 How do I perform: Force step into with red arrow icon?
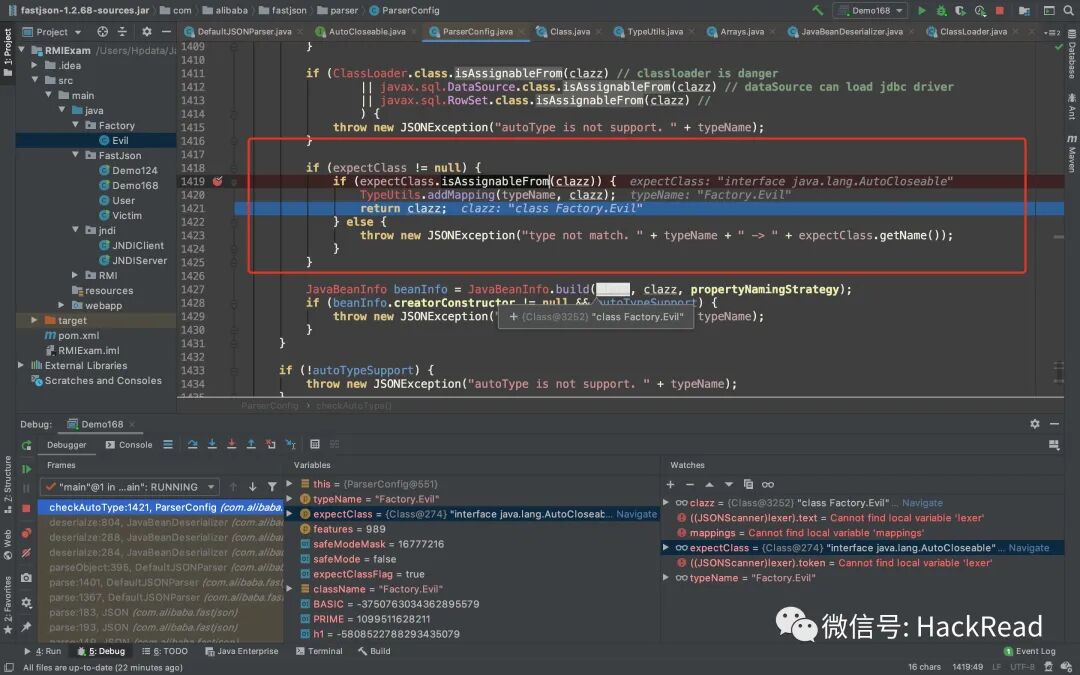(231, 445)
